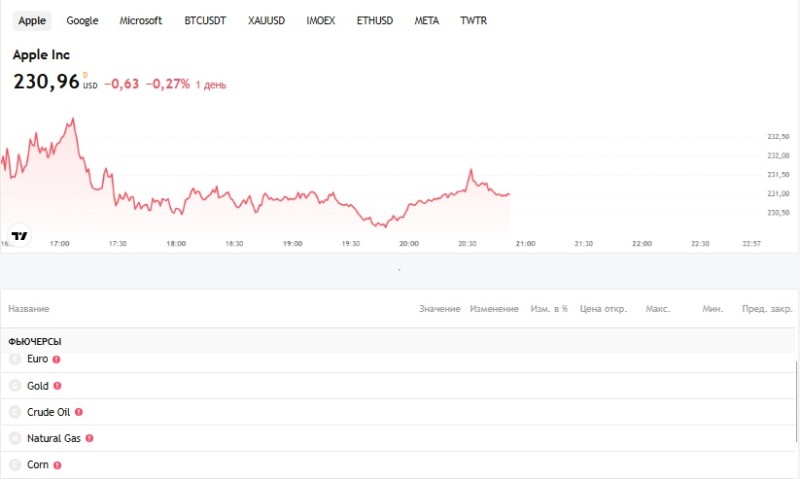Click the Crude Oil symbol logo icon
The height and width of the screenshot is (479, 800).
[x=15, y=412]
